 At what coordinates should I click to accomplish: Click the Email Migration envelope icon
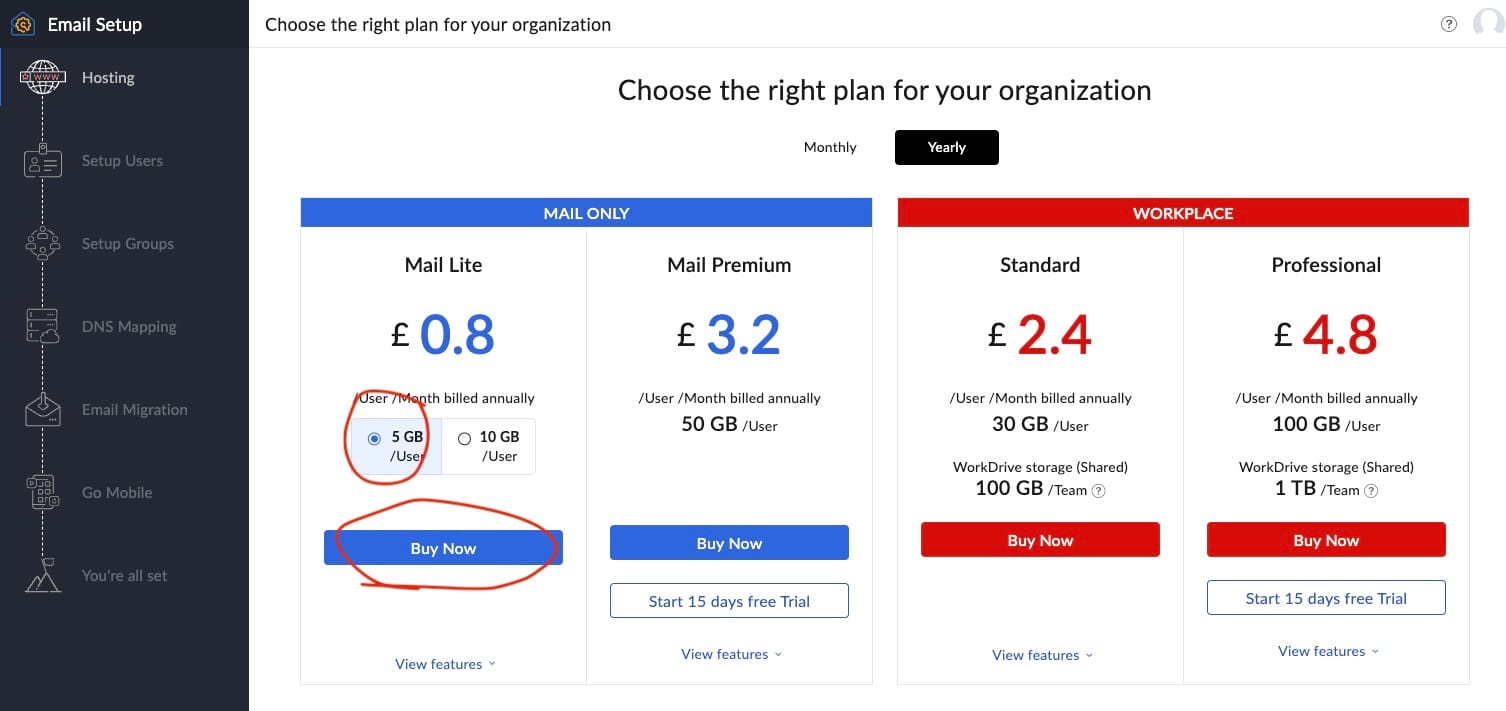tap(42, 410)
